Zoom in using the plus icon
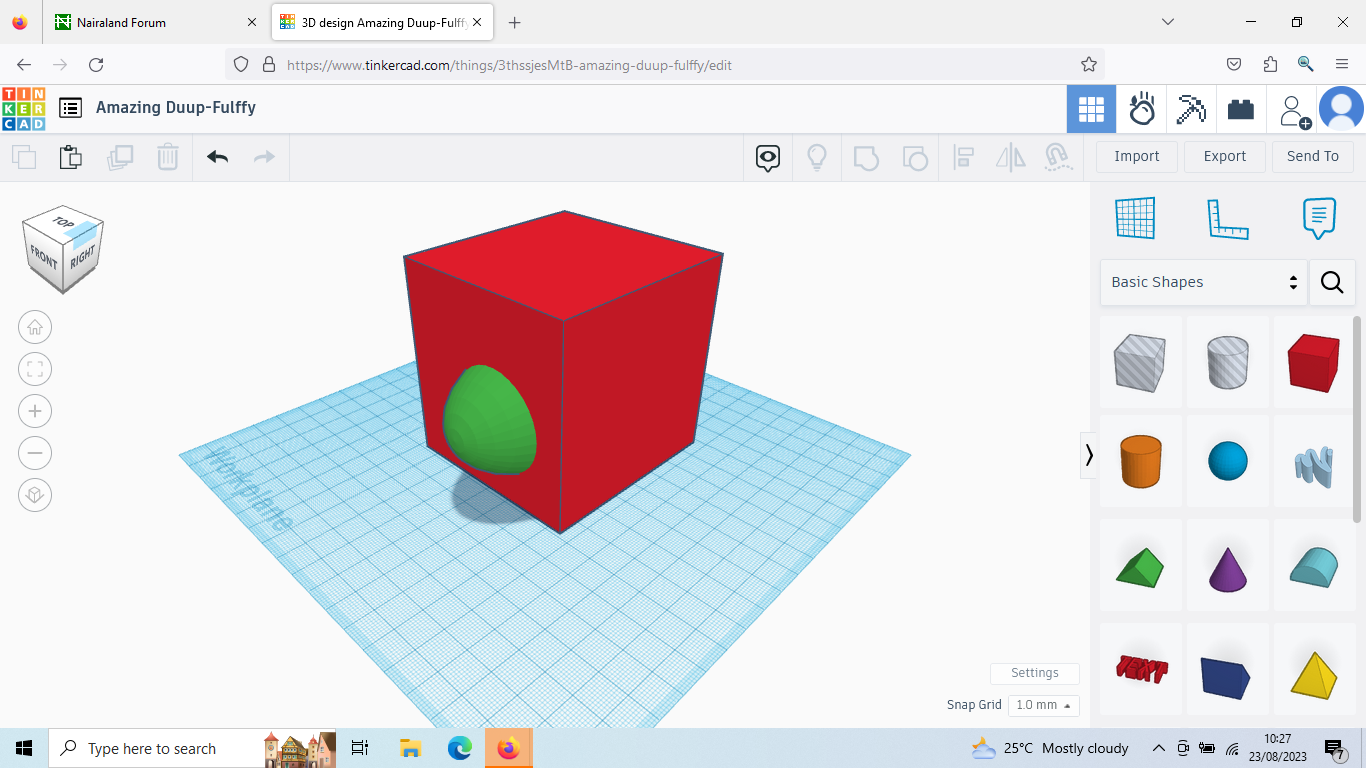The width and height of the screenshot is (1366, 768). click(x=35, y=411)
